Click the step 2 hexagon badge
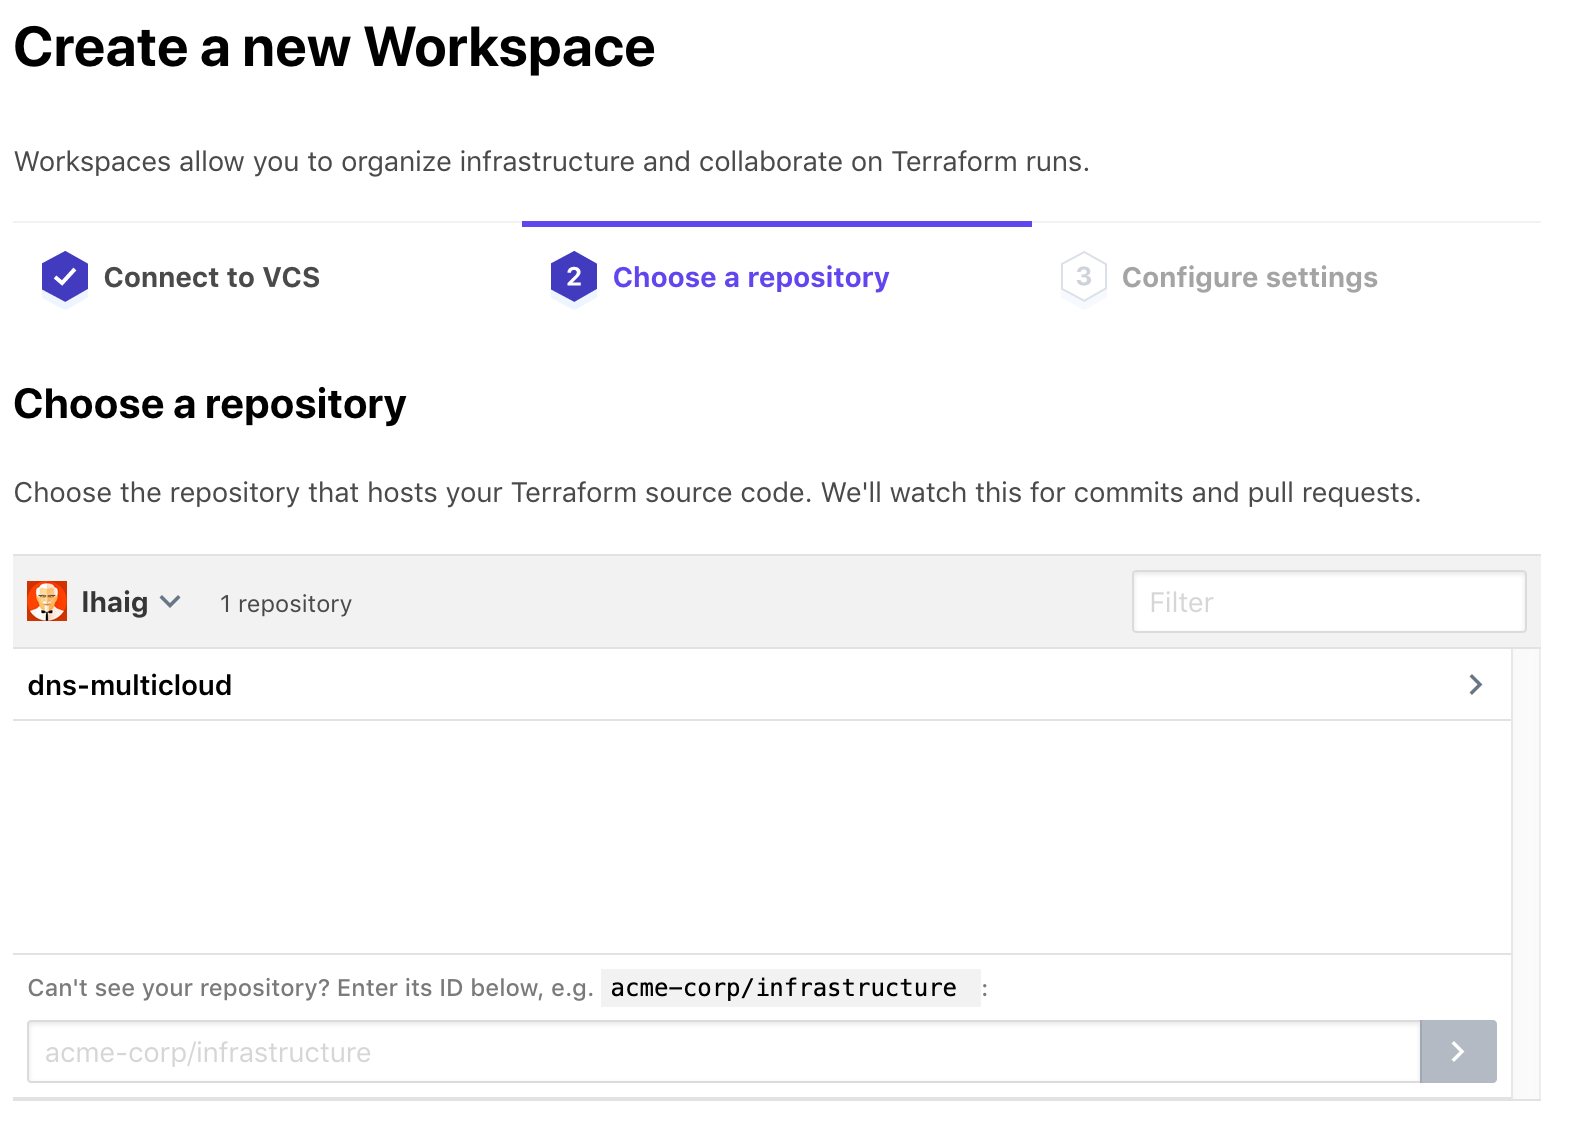The width and height of the screenshot is (1572, 1138). click(x=574, y=277)
